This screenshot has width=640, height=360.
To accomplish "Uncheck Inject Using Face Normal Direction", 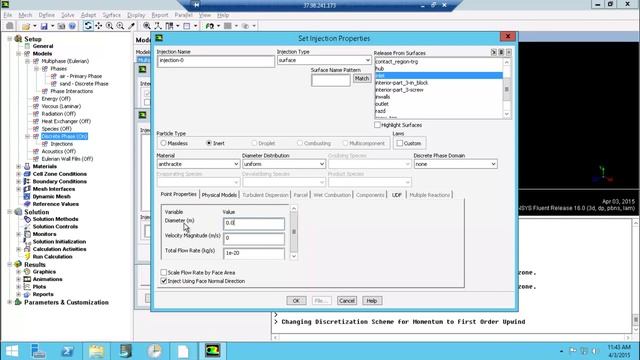I will click(x=164, y=281).
